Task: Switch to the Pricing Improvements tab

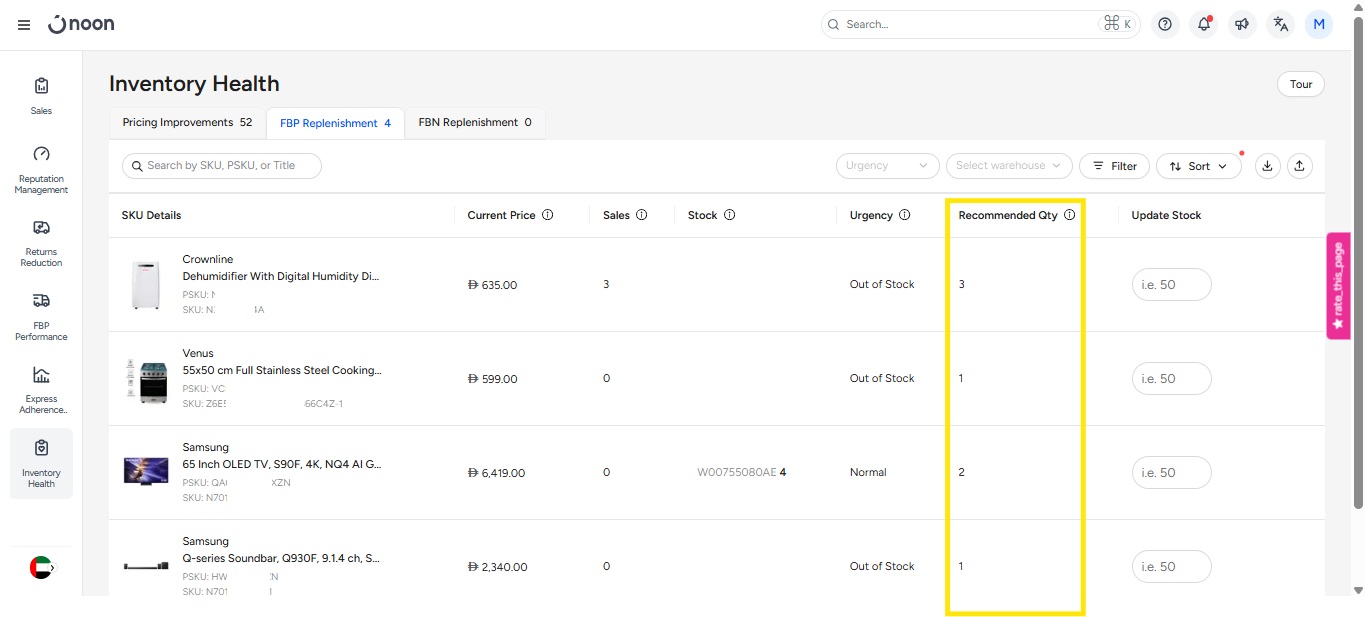Action: click(187, 123)
